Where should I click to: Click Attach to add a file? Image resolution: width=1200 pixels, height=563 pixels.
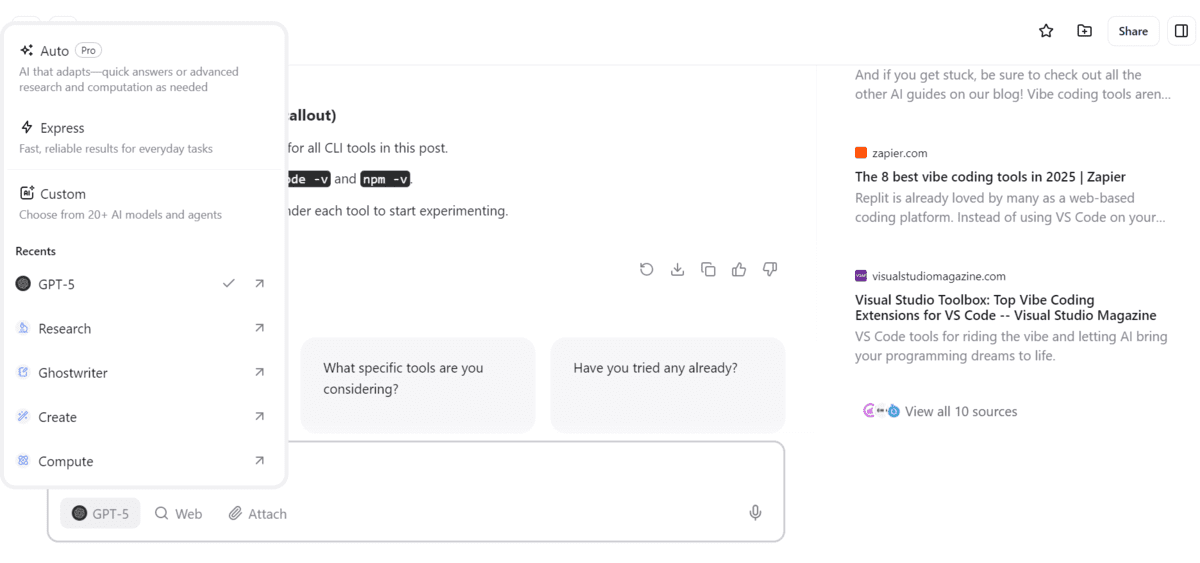click(257, 513)
